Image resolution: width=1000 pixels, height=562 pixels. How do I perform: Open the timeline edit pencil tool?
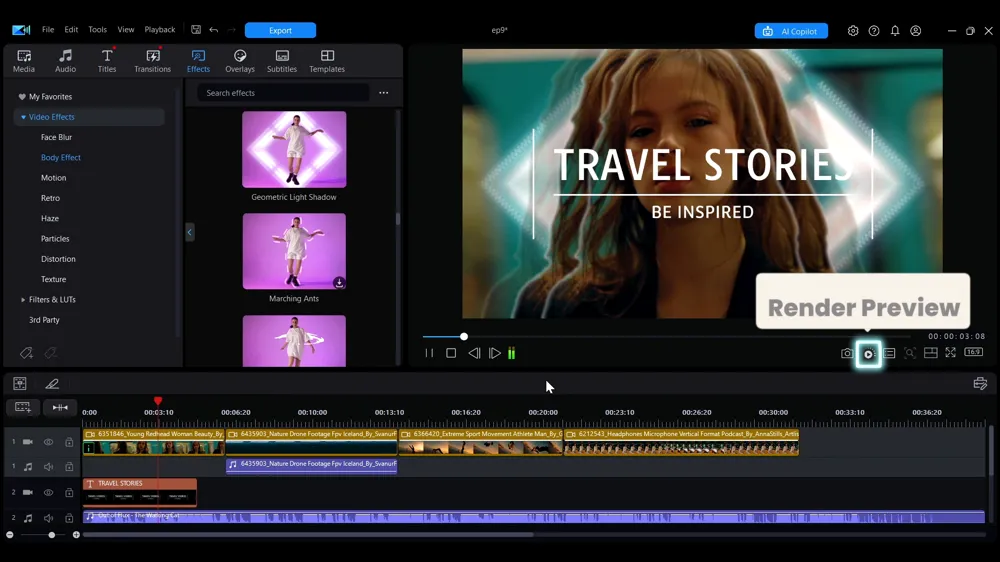click(52, 384)
